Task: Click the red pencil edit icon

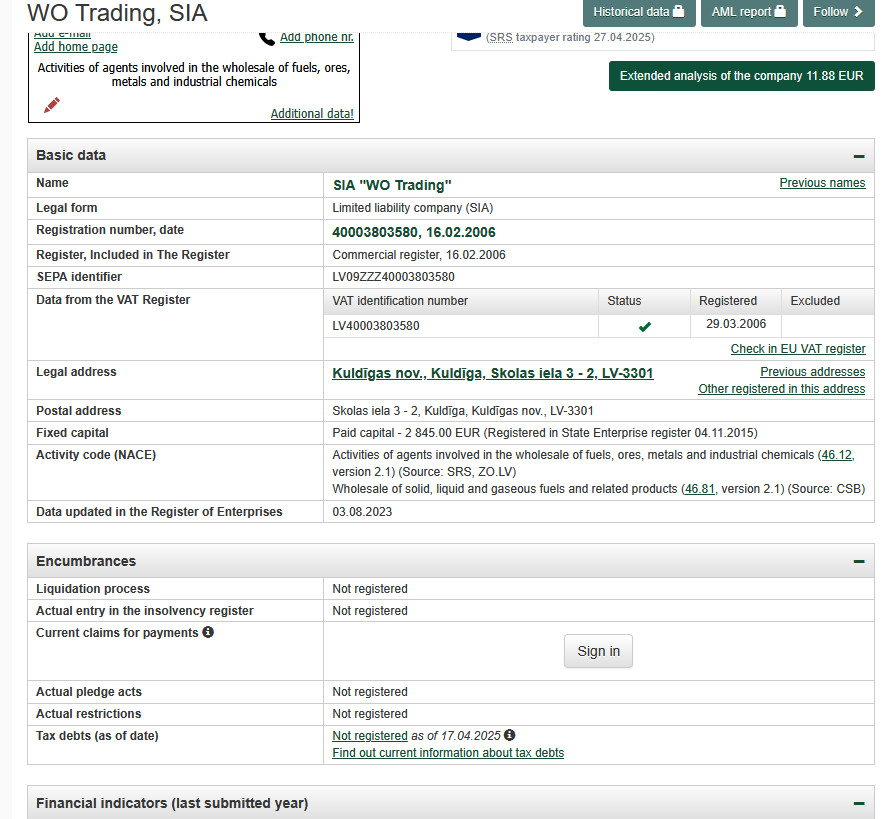Action: point(52,105)
